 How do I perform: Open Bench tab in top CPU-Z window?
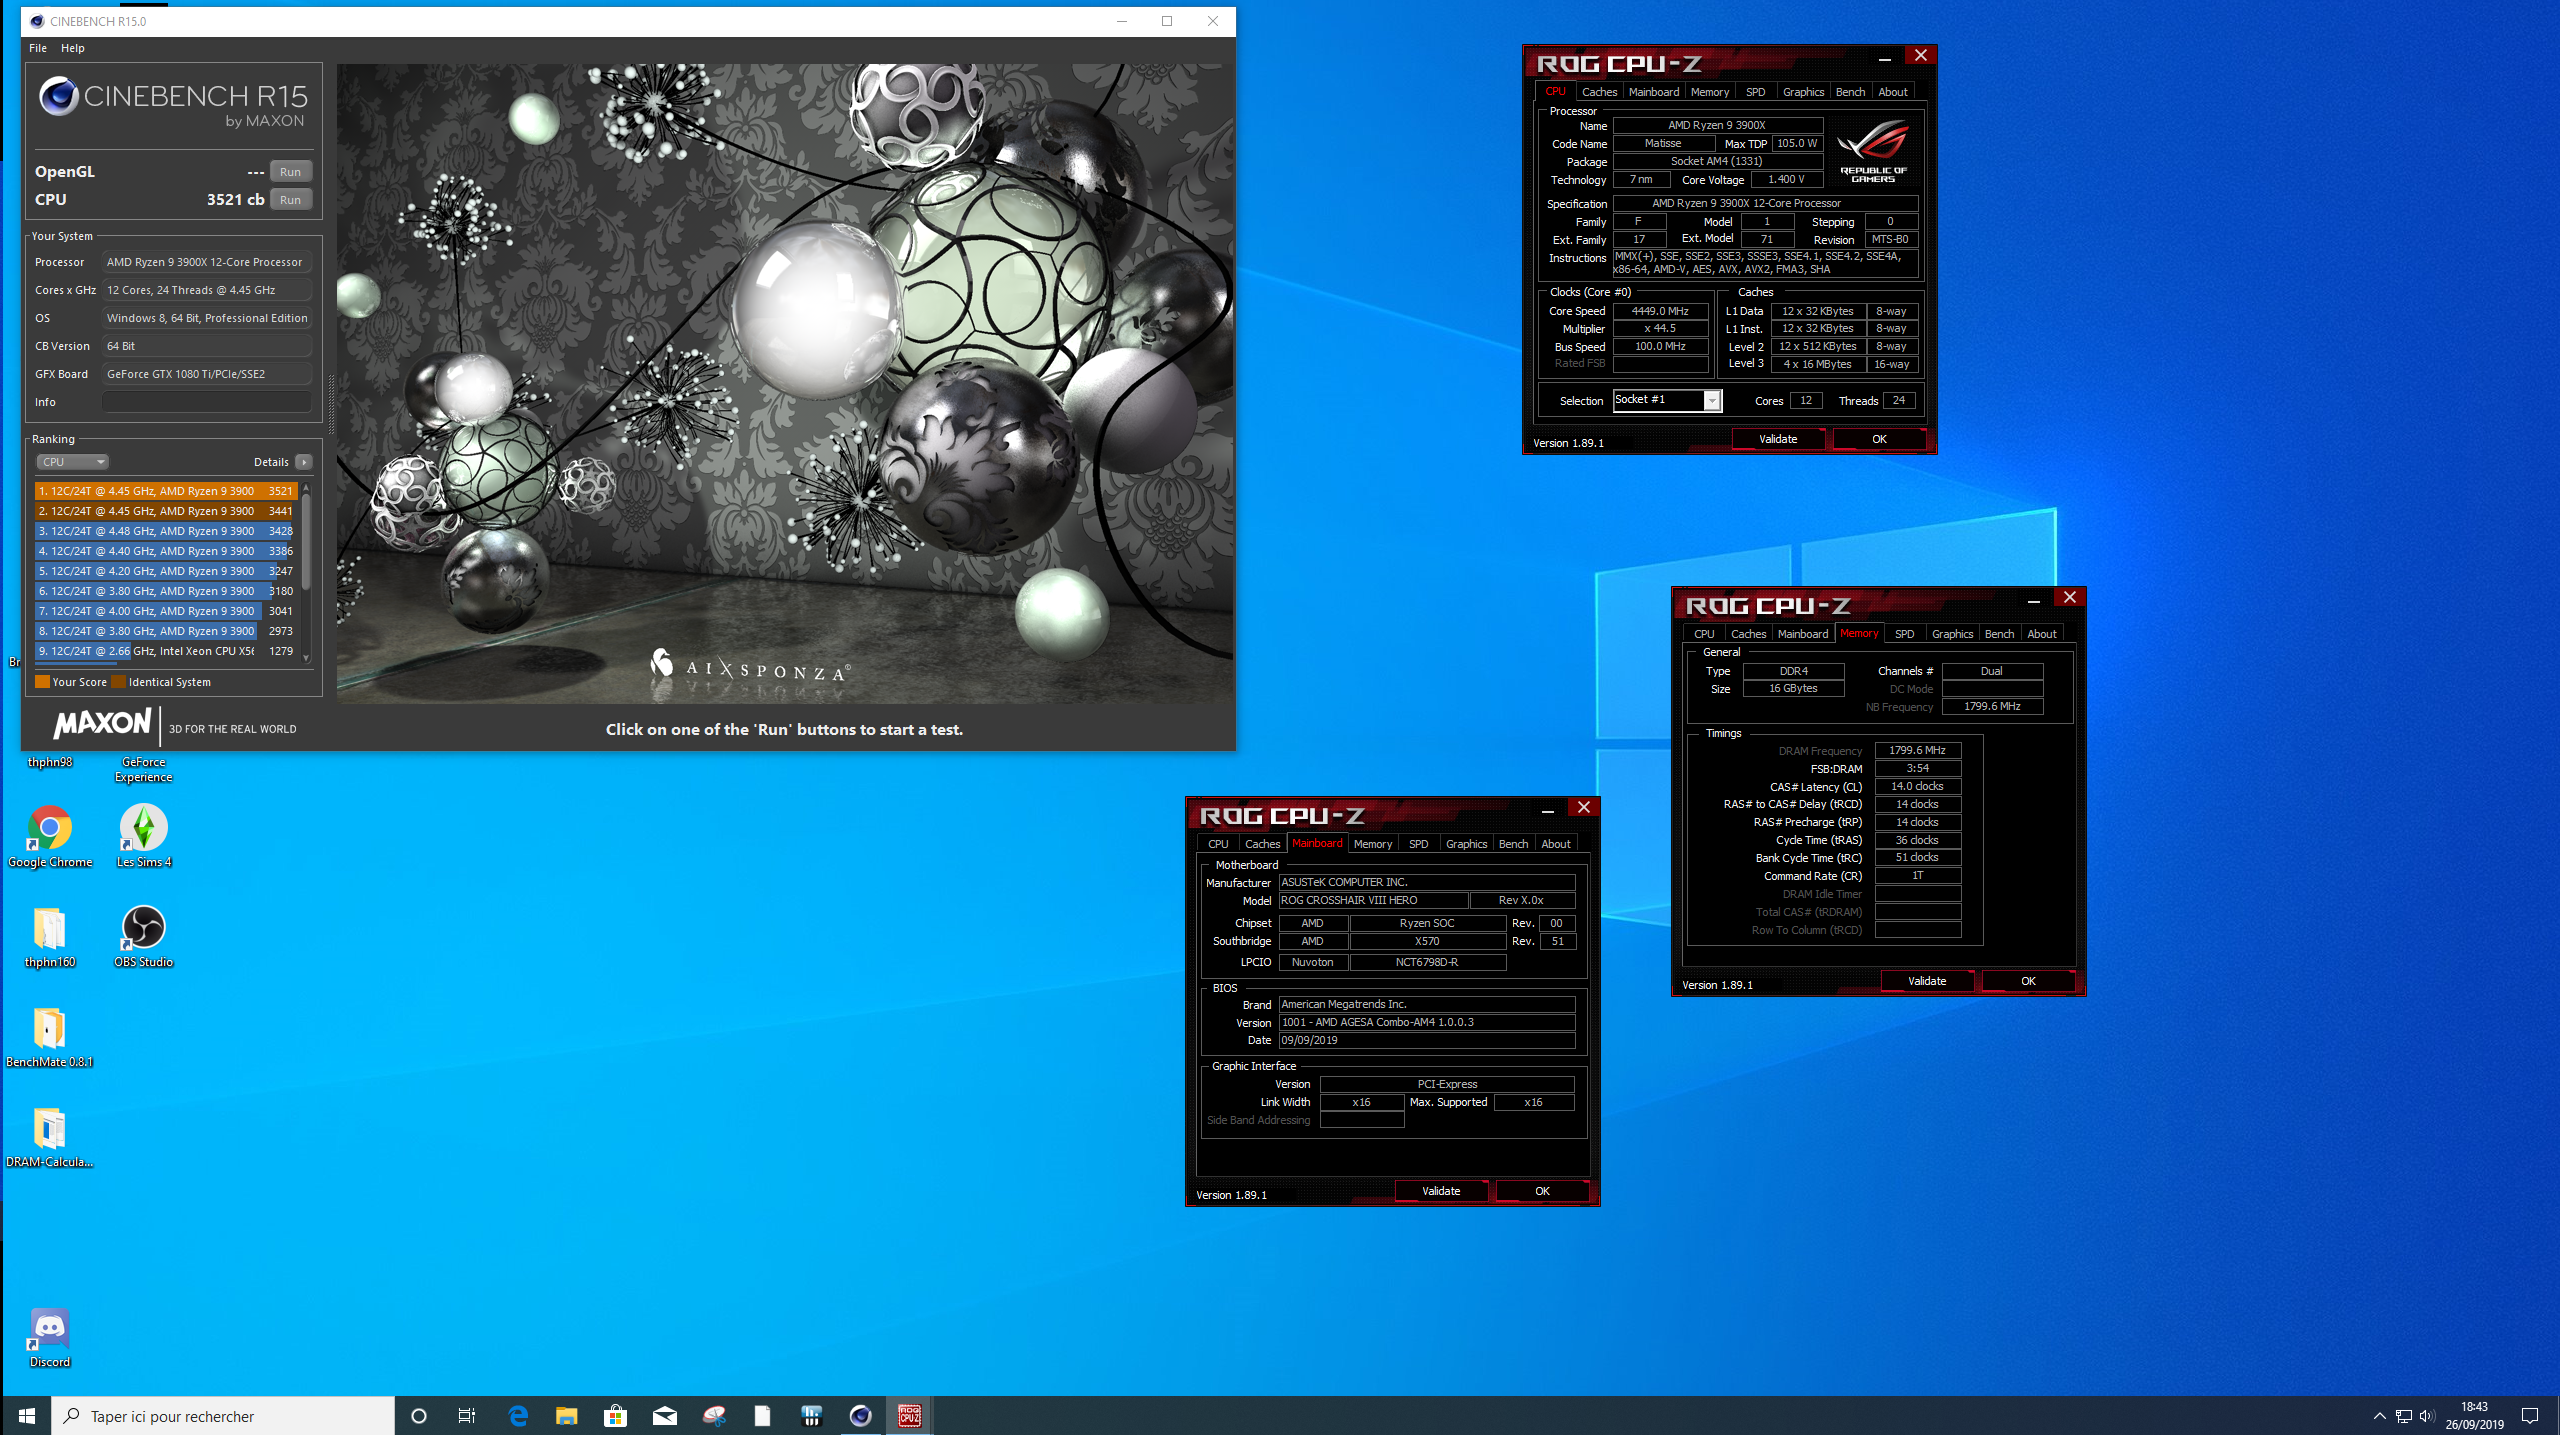pos(1850,92)
